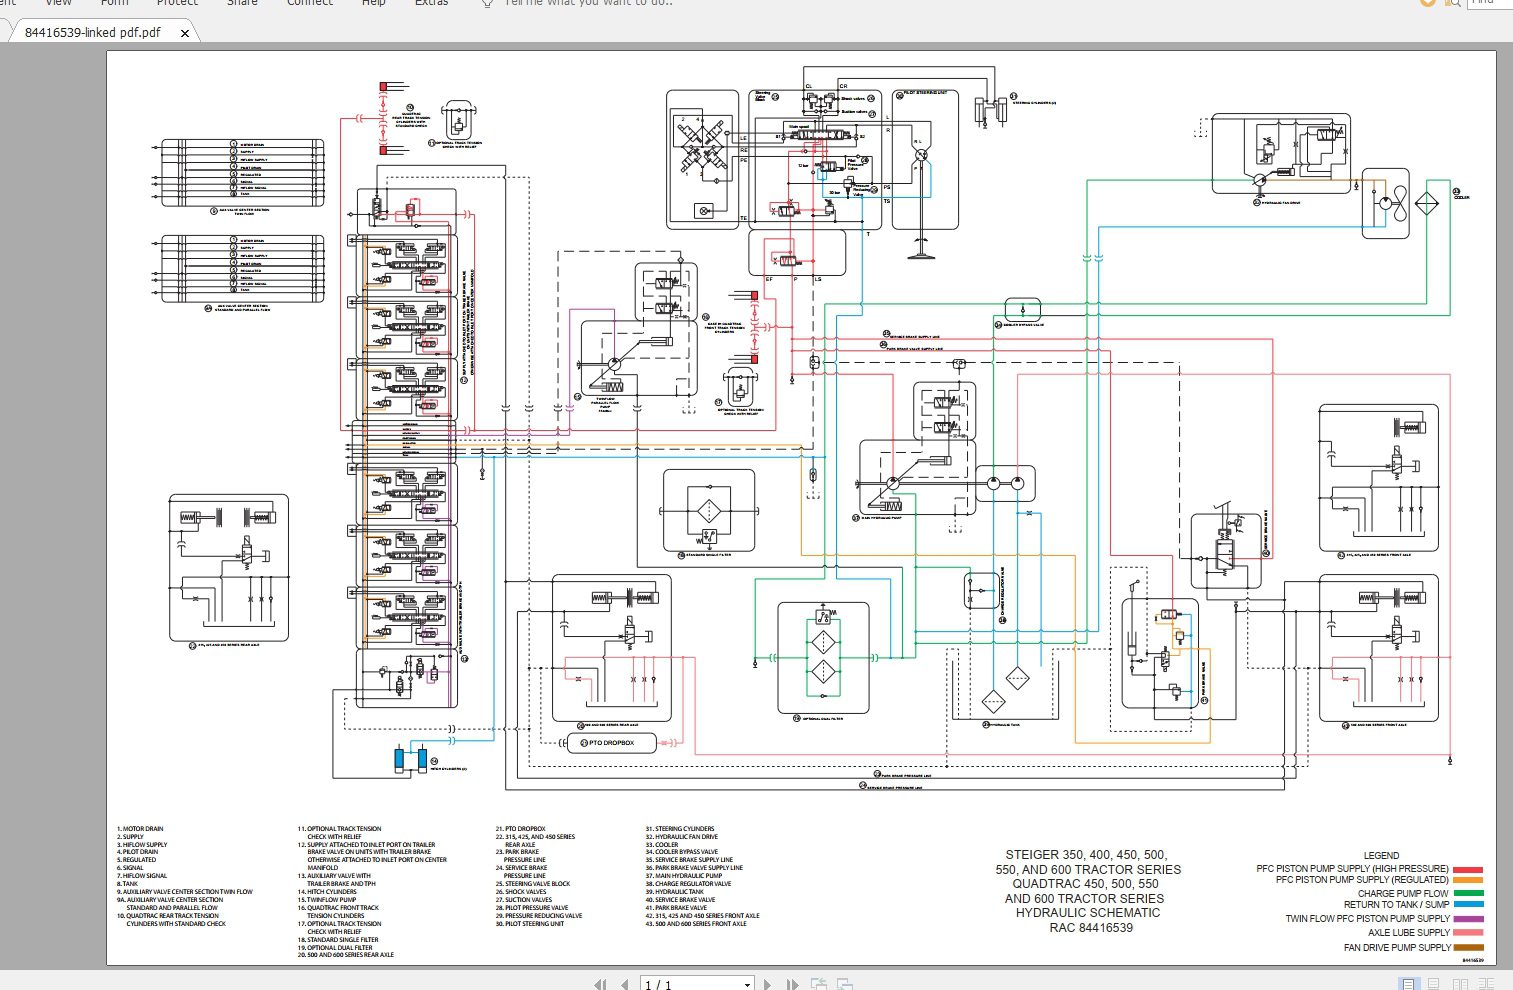
Task: Open the Connect menu
Action: tap(309, 3)
